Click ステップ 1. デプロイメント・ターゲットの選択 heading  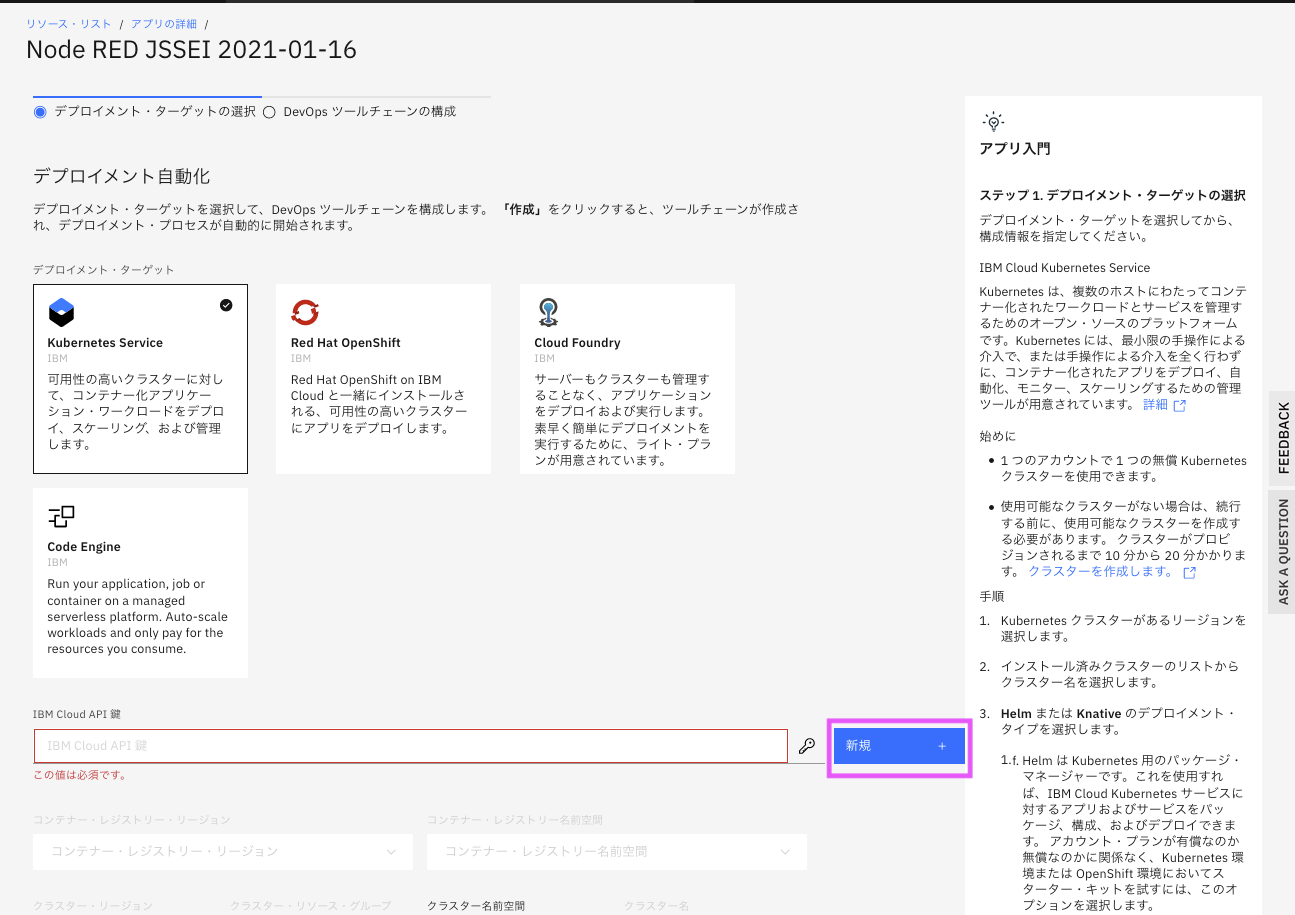1112,195
